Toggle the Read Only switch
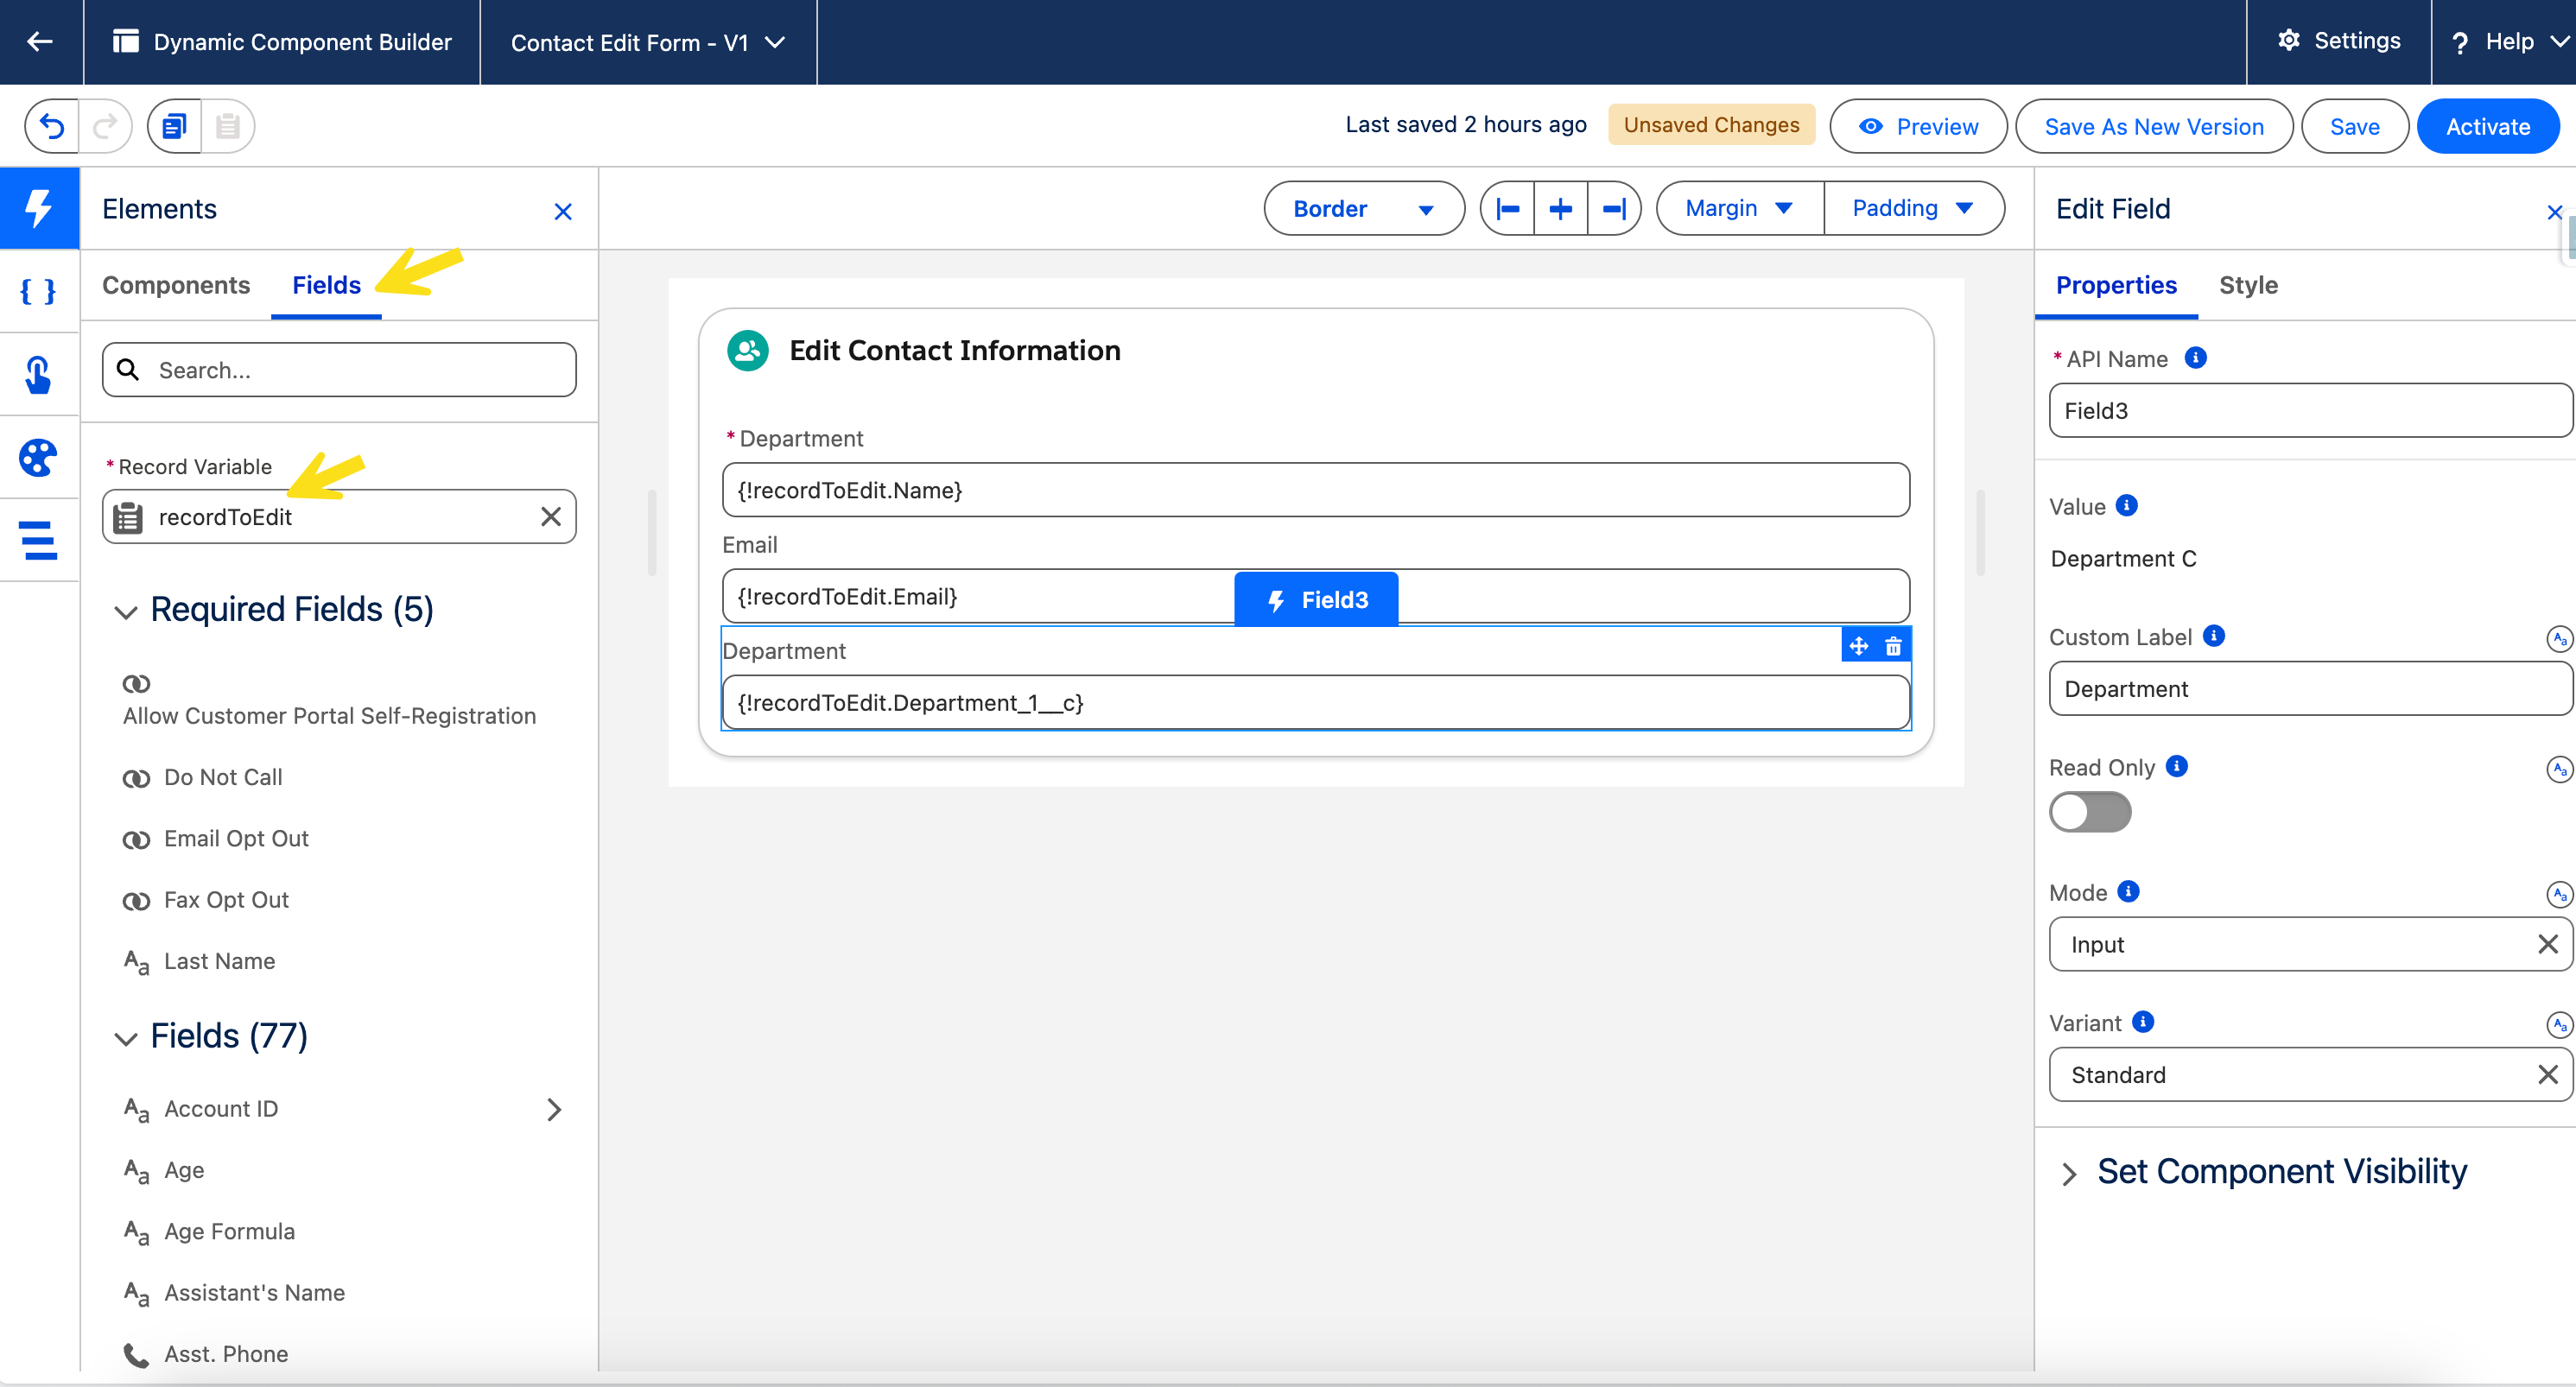The height and width of the screenshot is (1387, 2576). [2090, 812]
